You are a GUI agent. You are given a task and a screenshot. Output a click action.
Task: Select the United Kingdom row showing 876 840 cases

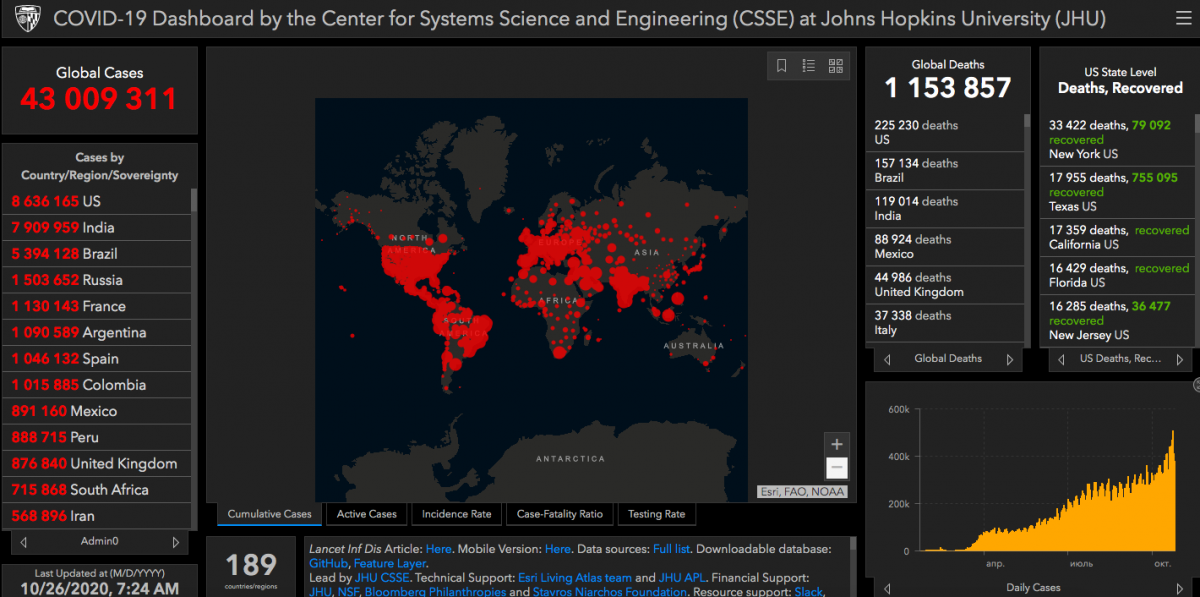pos(97,464)
